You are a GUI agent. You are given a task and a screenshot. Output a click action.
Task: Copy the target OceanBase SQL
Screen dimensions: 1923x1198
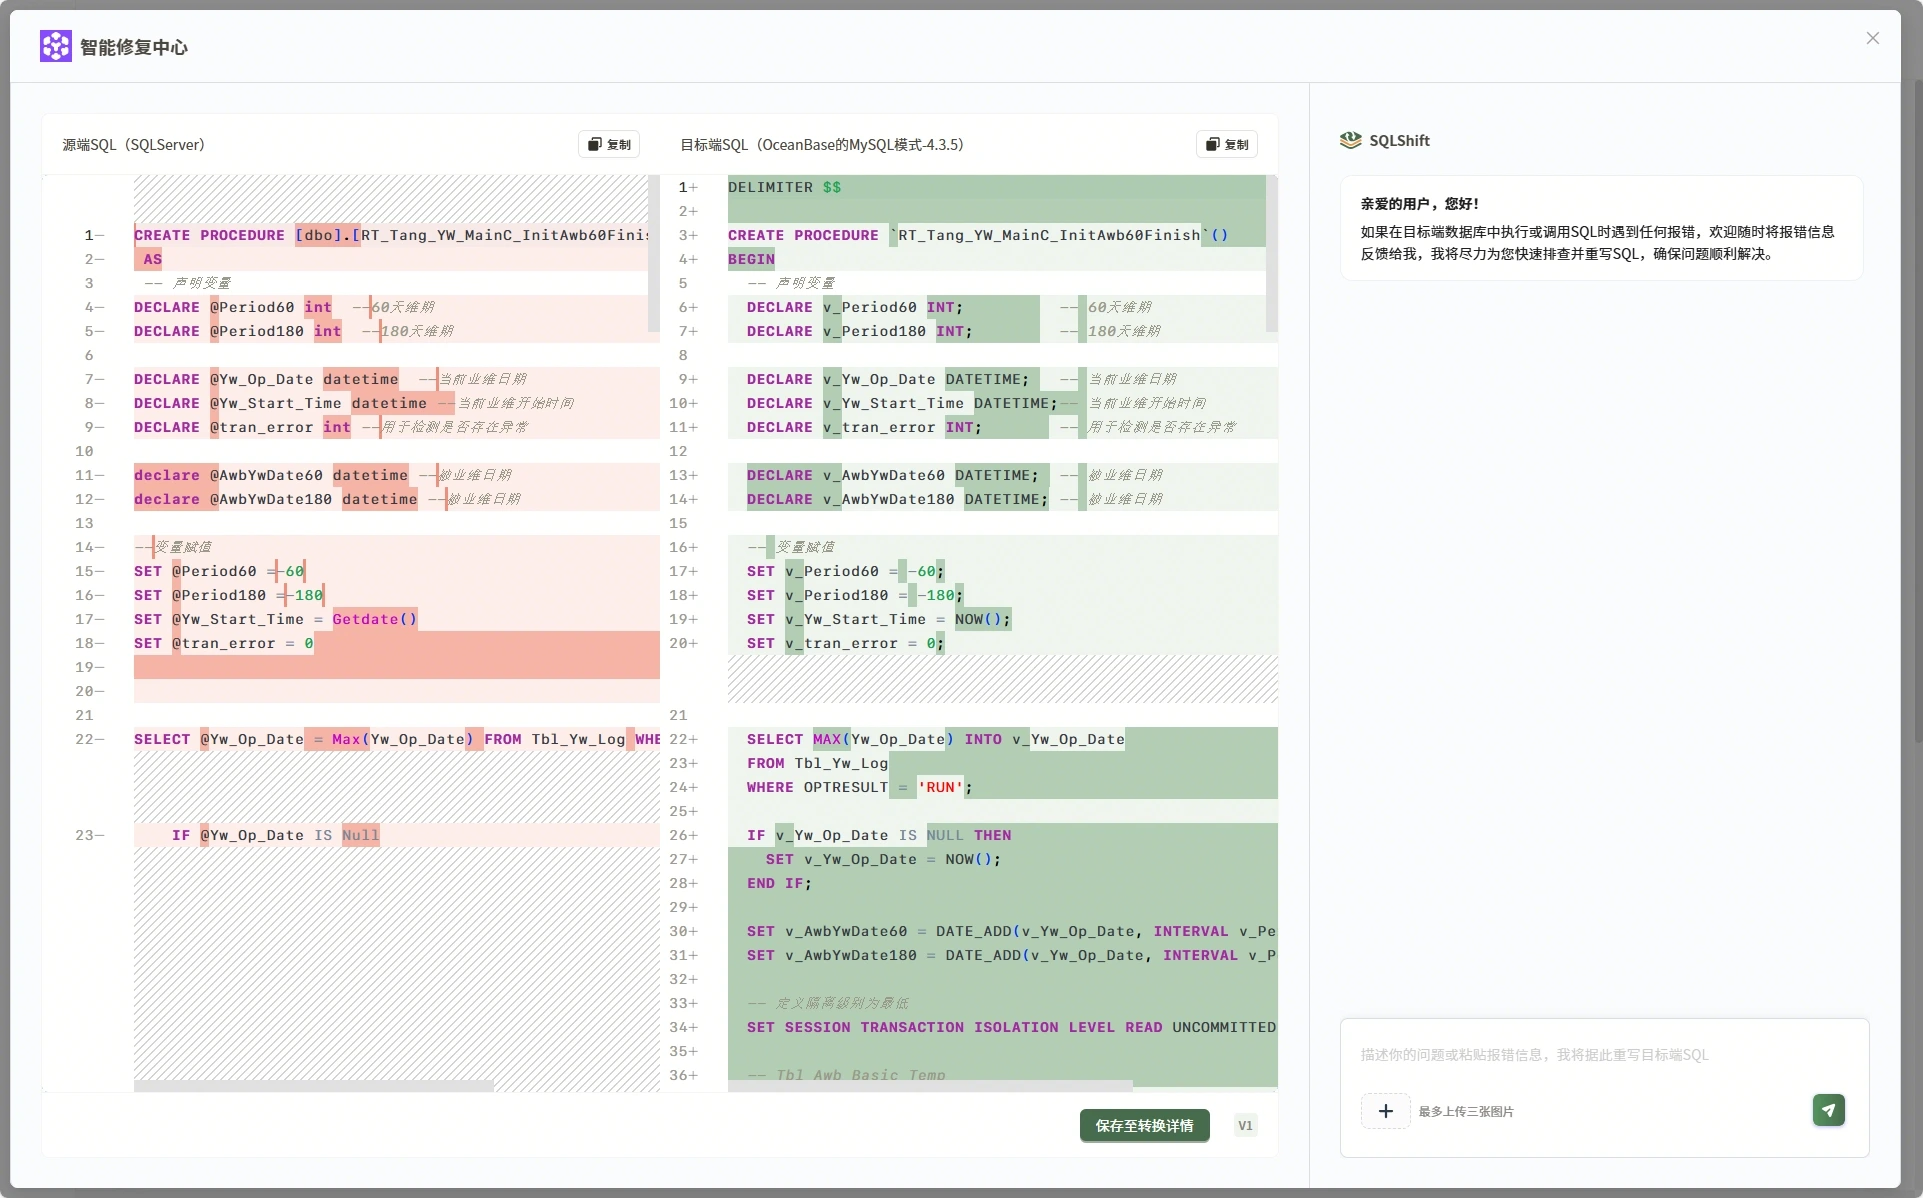(x=1227, y=144)
